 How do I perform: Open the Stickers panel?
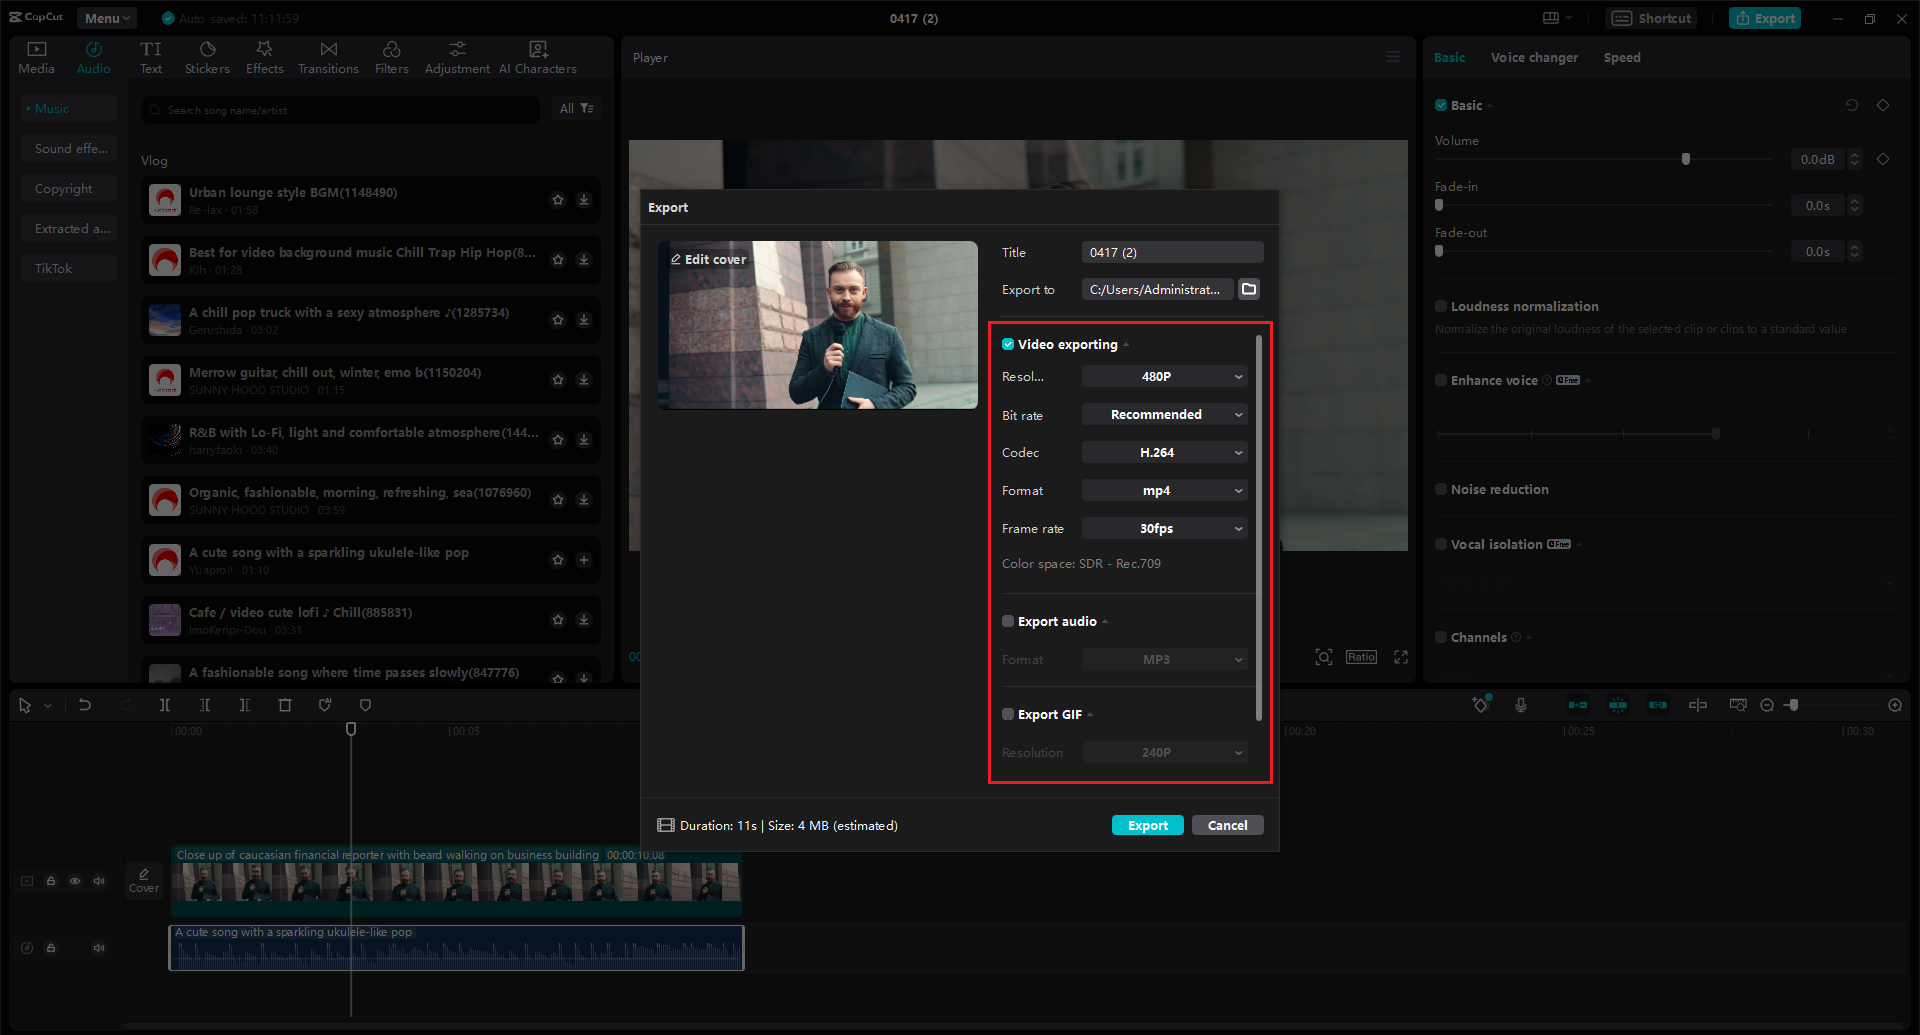207,58
